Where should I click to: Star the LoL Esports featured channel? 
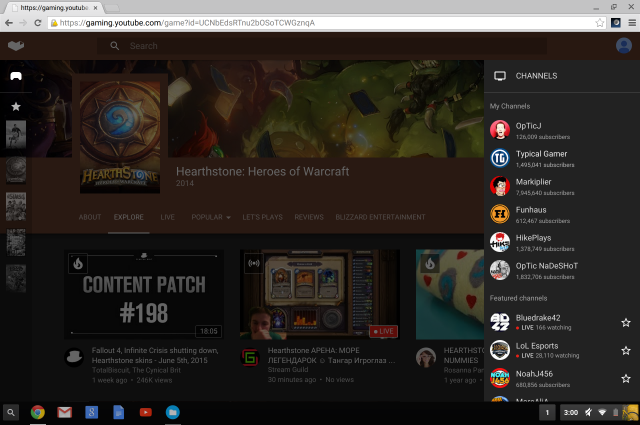click(626, 350)
